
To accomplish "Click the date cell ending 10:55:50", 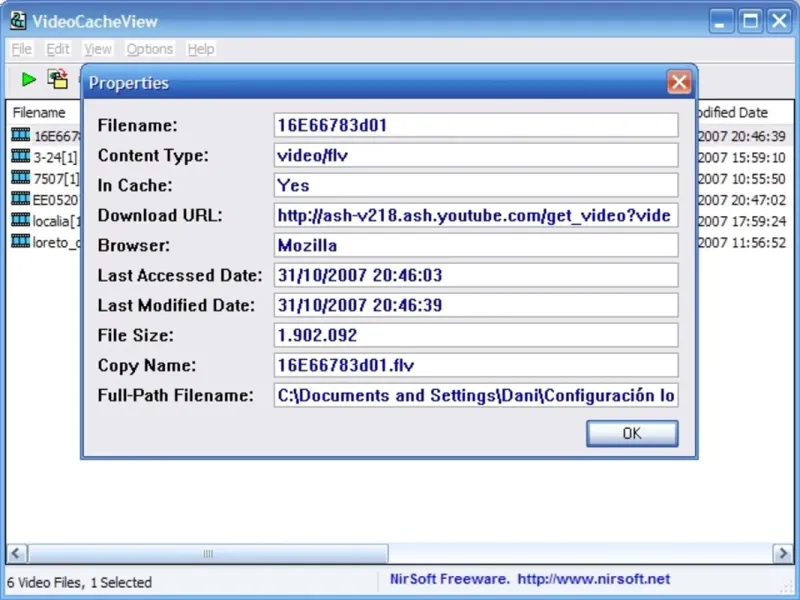I will (x=742, y=179).
